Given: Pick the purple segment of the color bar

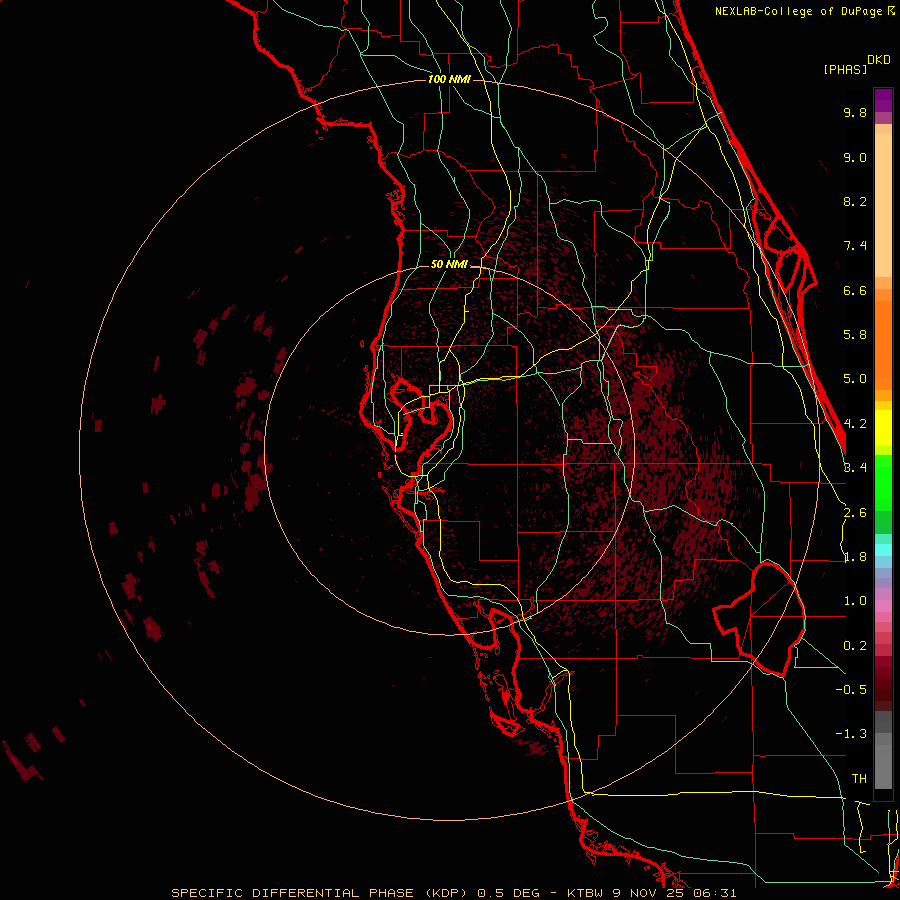Looking at the screenshot, I should coord(883,100).
